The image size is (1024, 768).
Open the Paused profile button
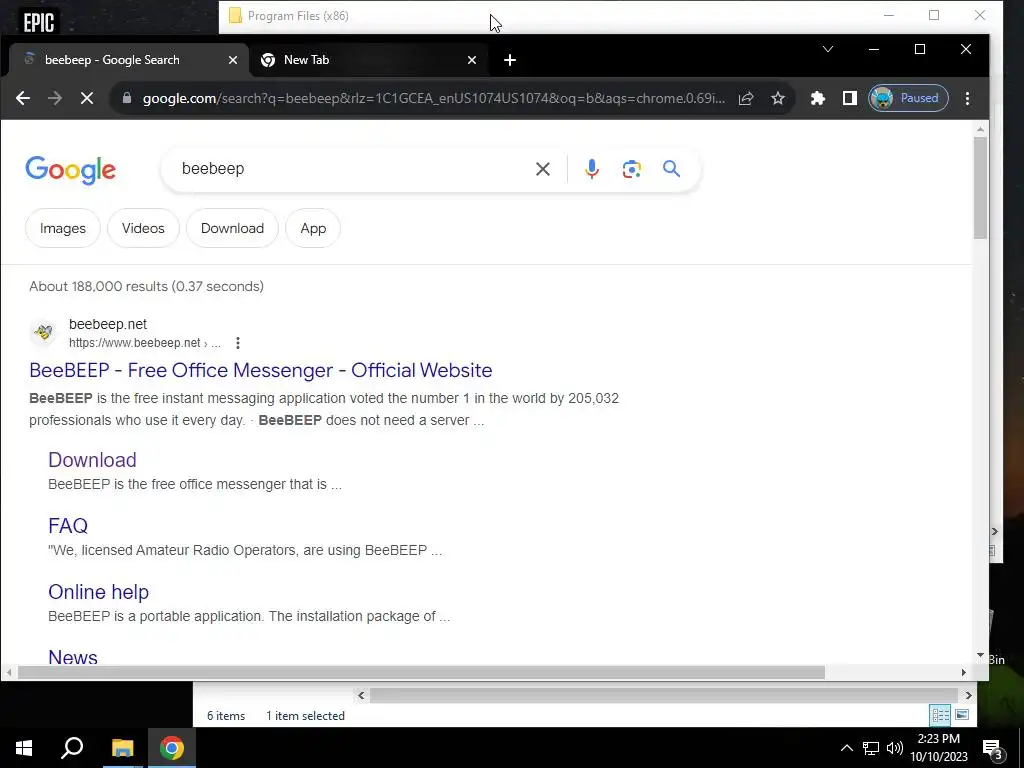tap(908, 98)
